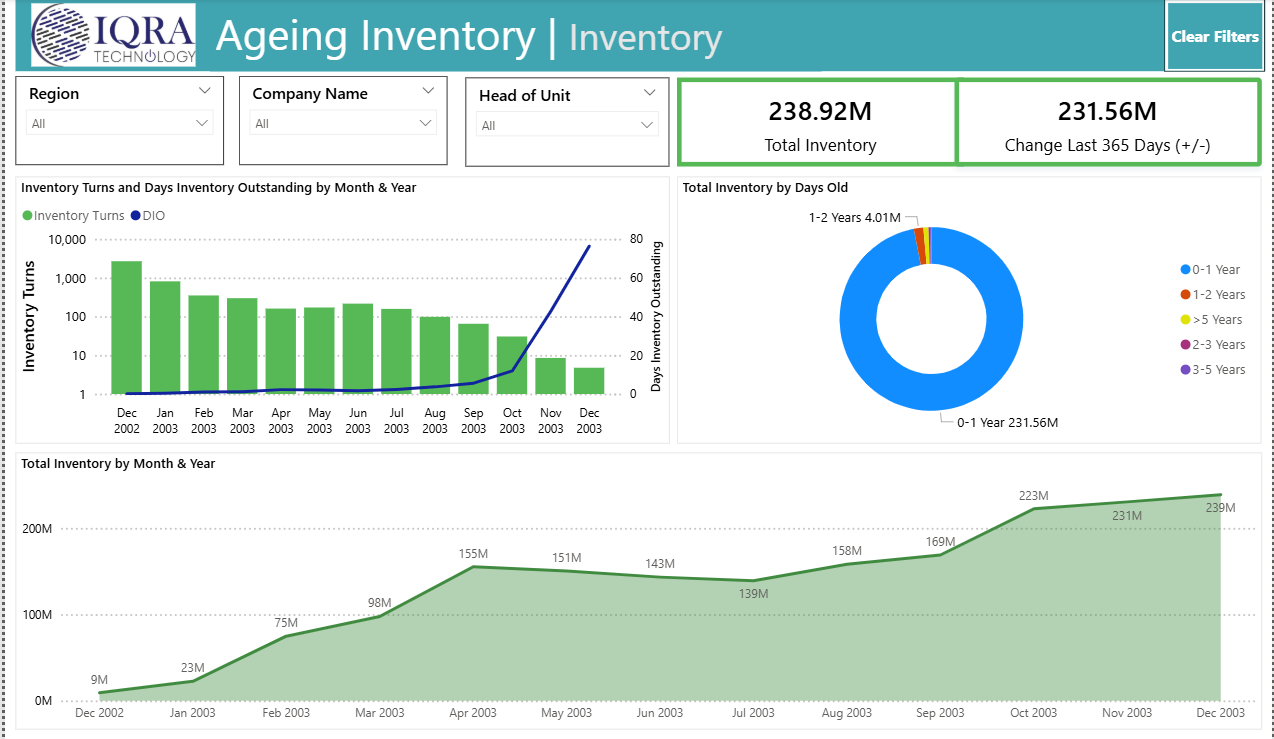Click the 223M data point on area chart

pyautogui.click(x=1033, y=509)
